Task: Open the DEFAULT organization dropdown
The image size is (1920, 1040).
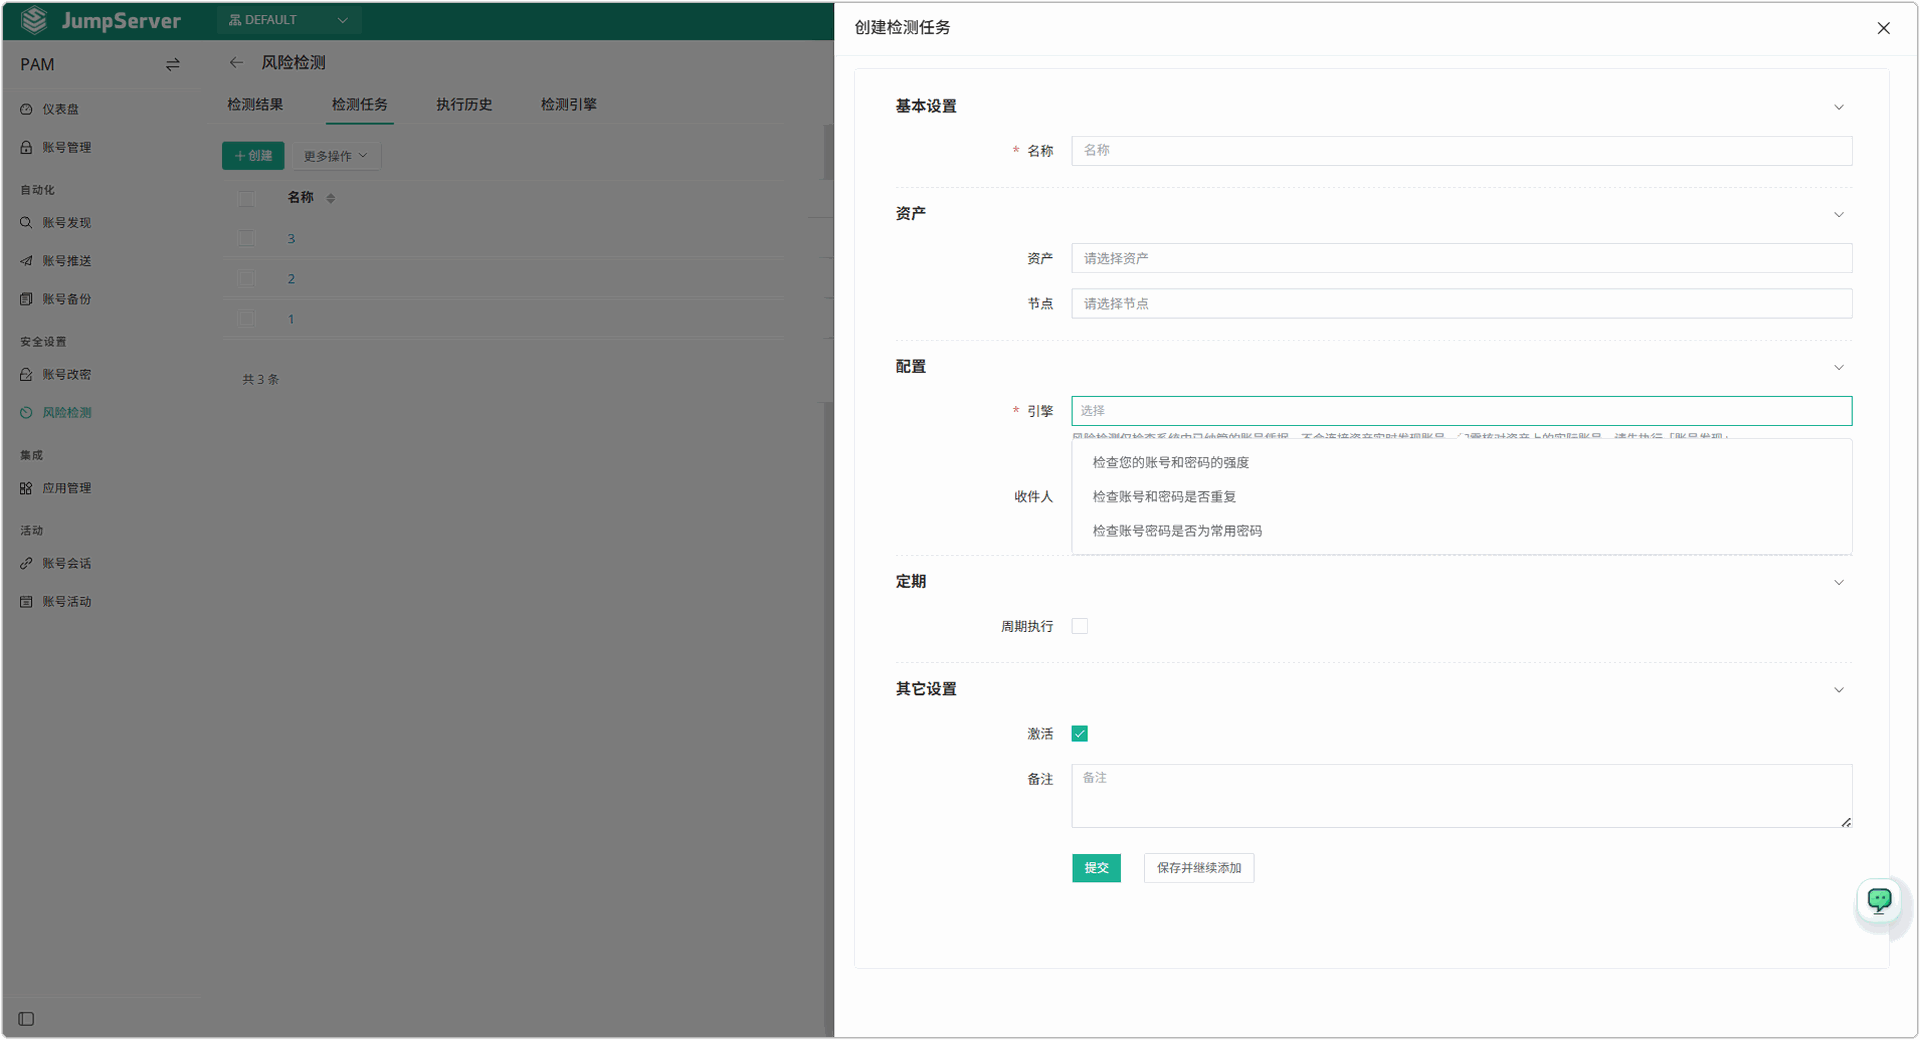Action: point(289,20)
